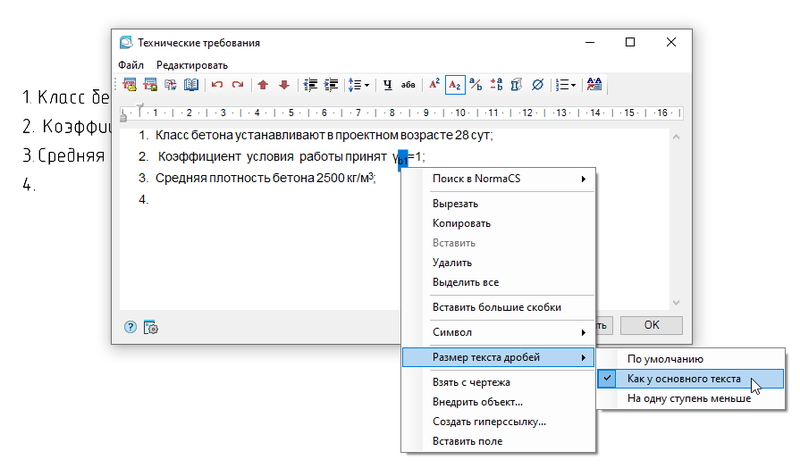Open the notebook (open book) icon

click(x=191, y=85)
